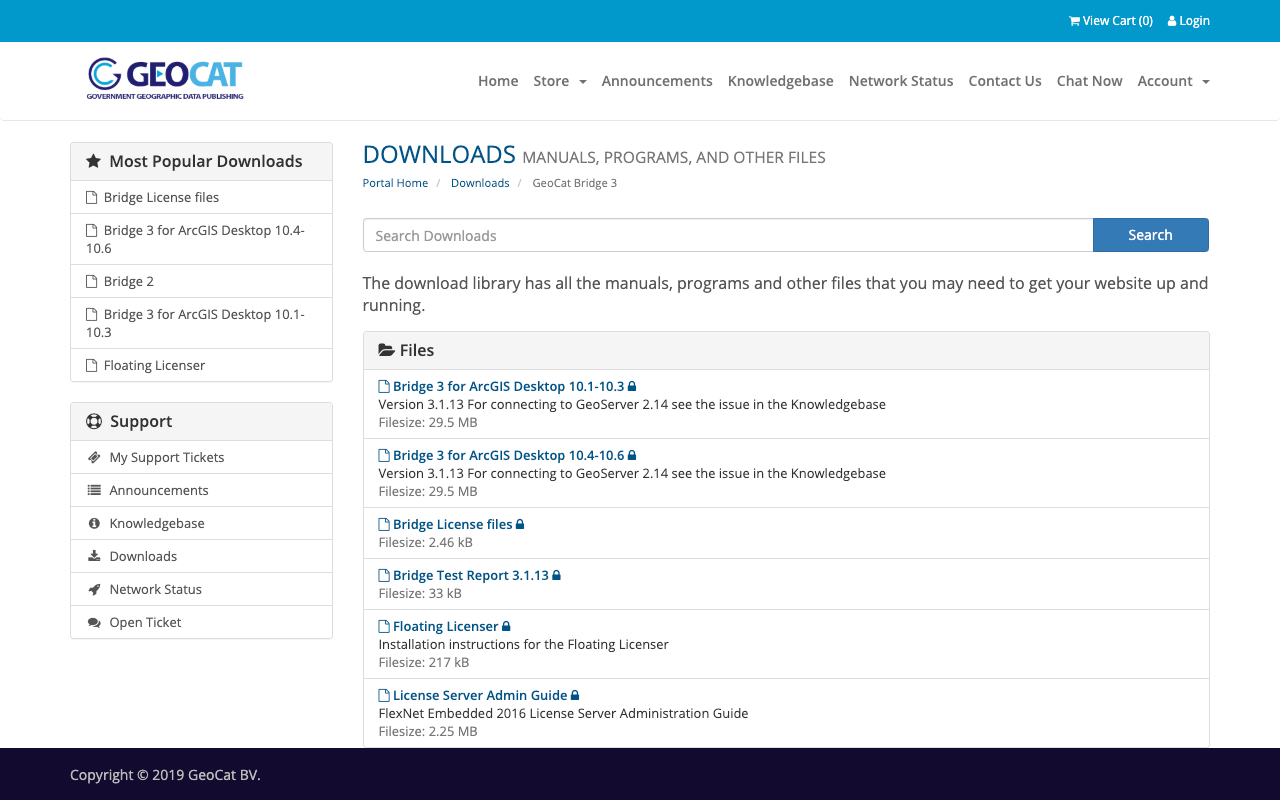Click the Login link
The width and height of the screenshot is (1280, 800).
point(1189,21)
